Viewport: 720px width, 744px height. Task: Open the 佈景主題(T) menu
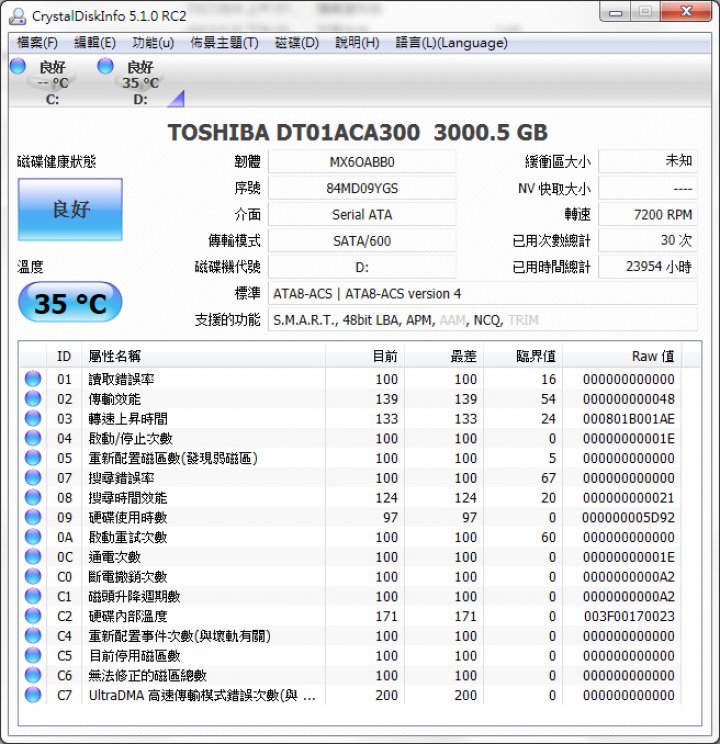(224, 43)
